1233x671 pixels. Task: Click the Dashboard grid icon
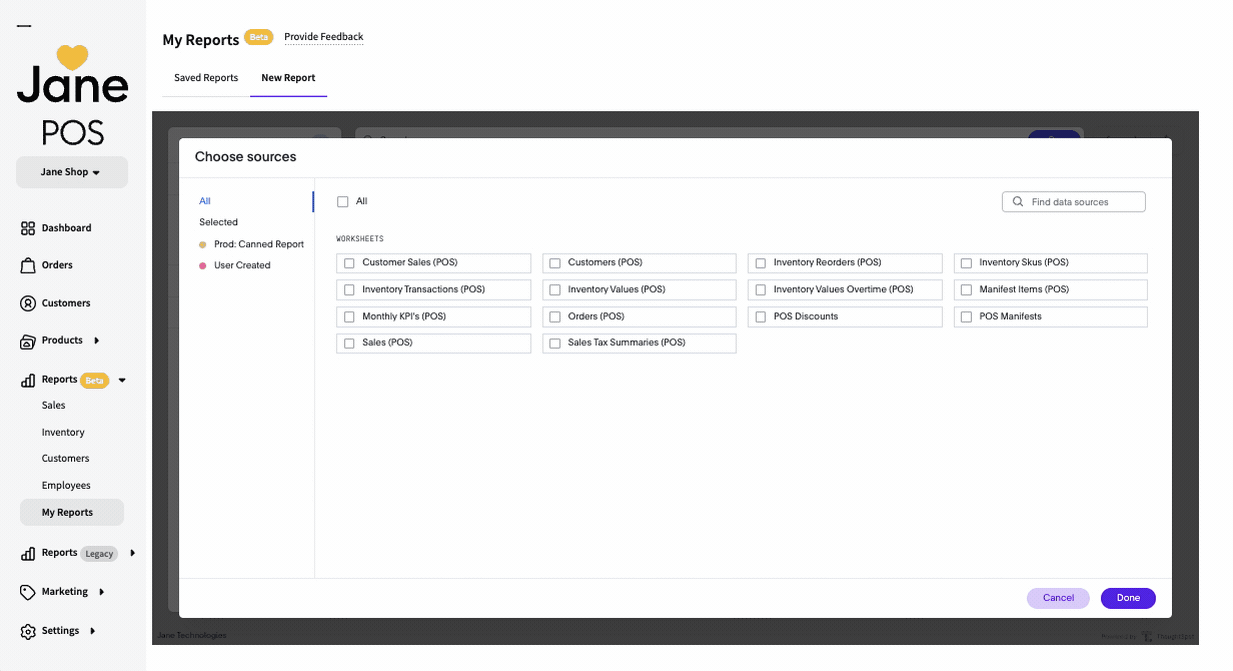[28, 228]
